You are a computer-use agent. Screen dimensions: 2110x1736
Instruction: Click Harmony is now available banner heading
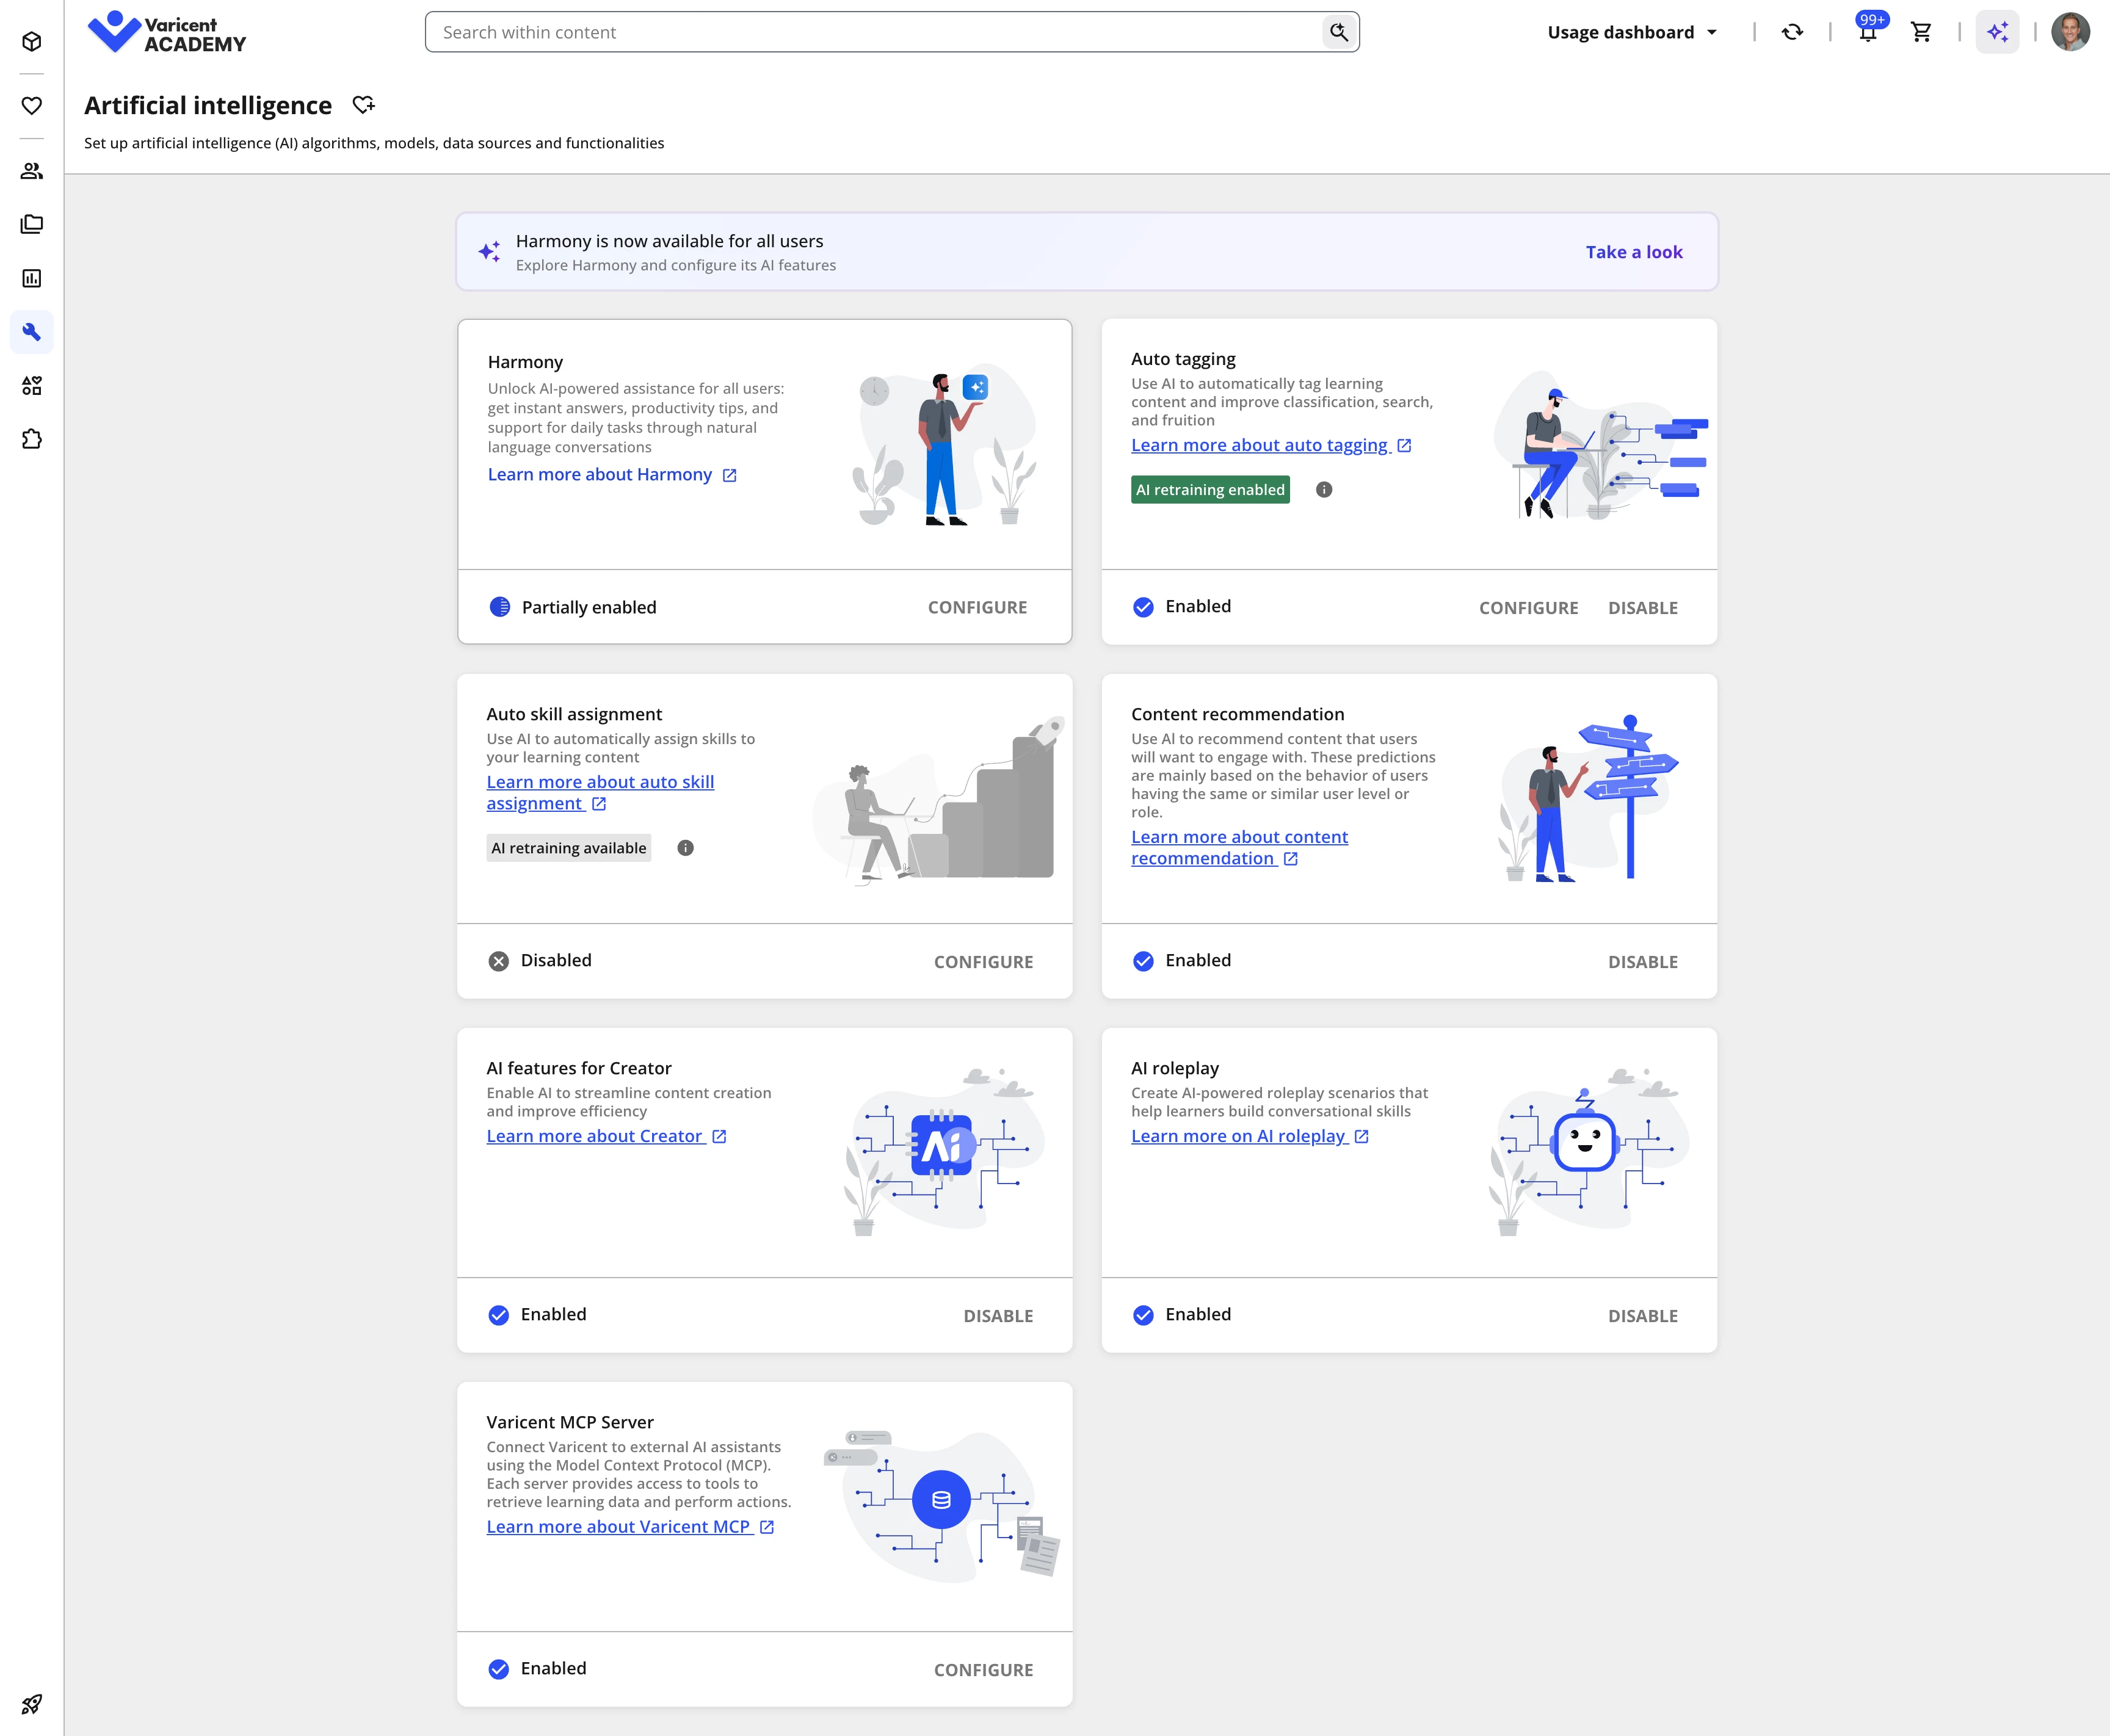669,241
